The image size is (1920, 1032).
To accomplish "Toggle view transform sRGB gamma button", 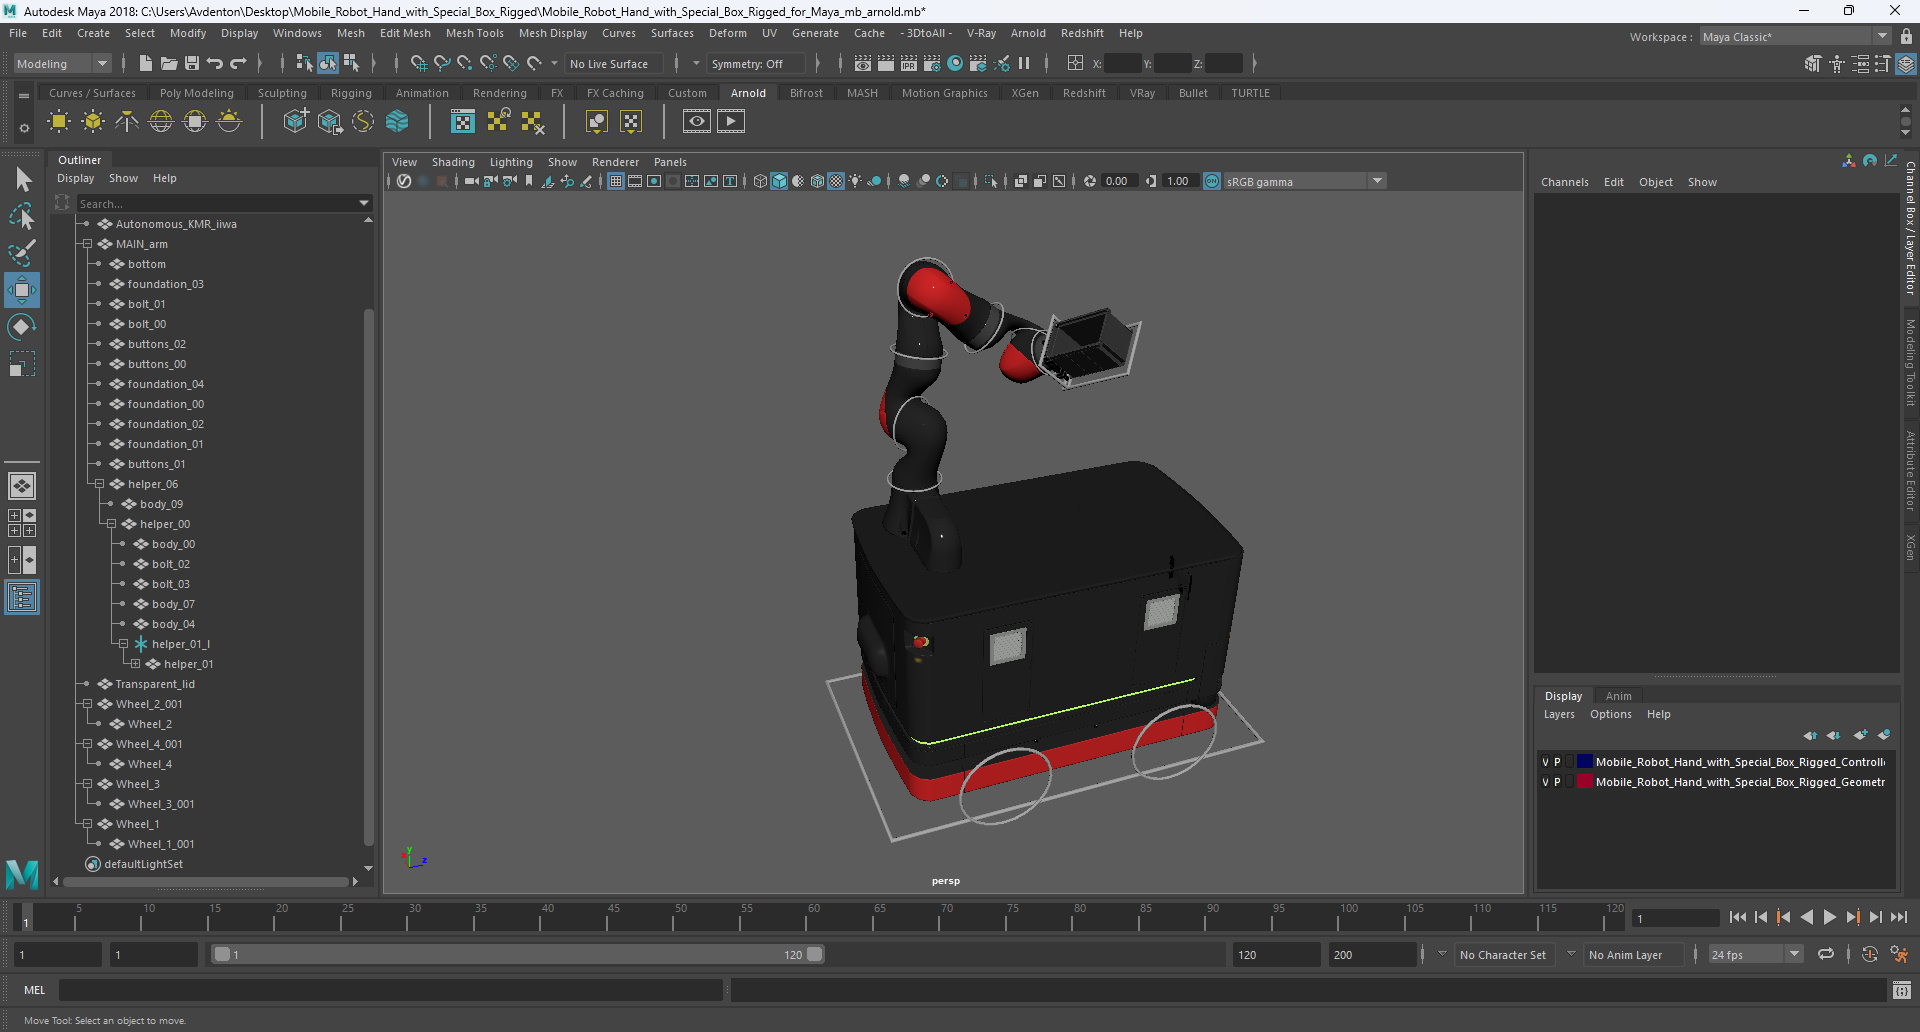I will [1212, 181].
